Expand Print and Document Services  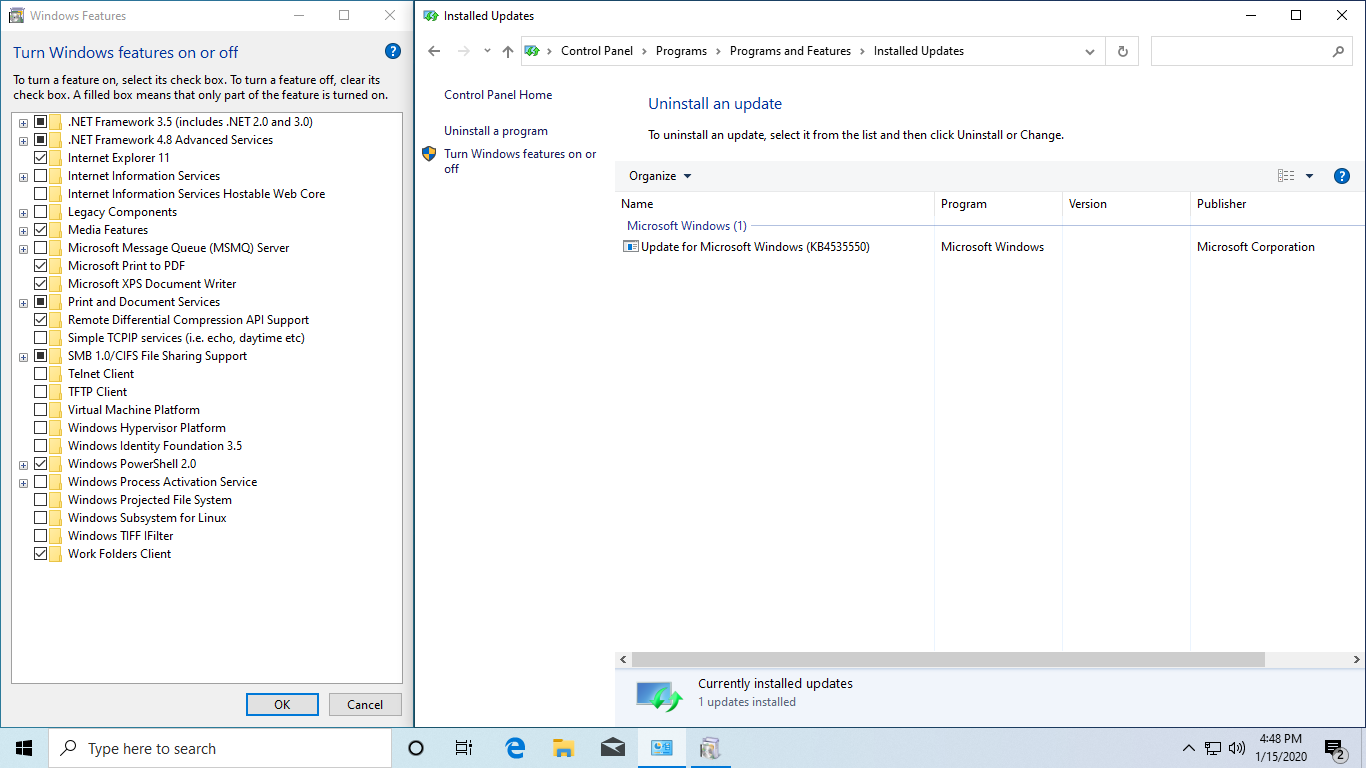click(x=23, y=302)
